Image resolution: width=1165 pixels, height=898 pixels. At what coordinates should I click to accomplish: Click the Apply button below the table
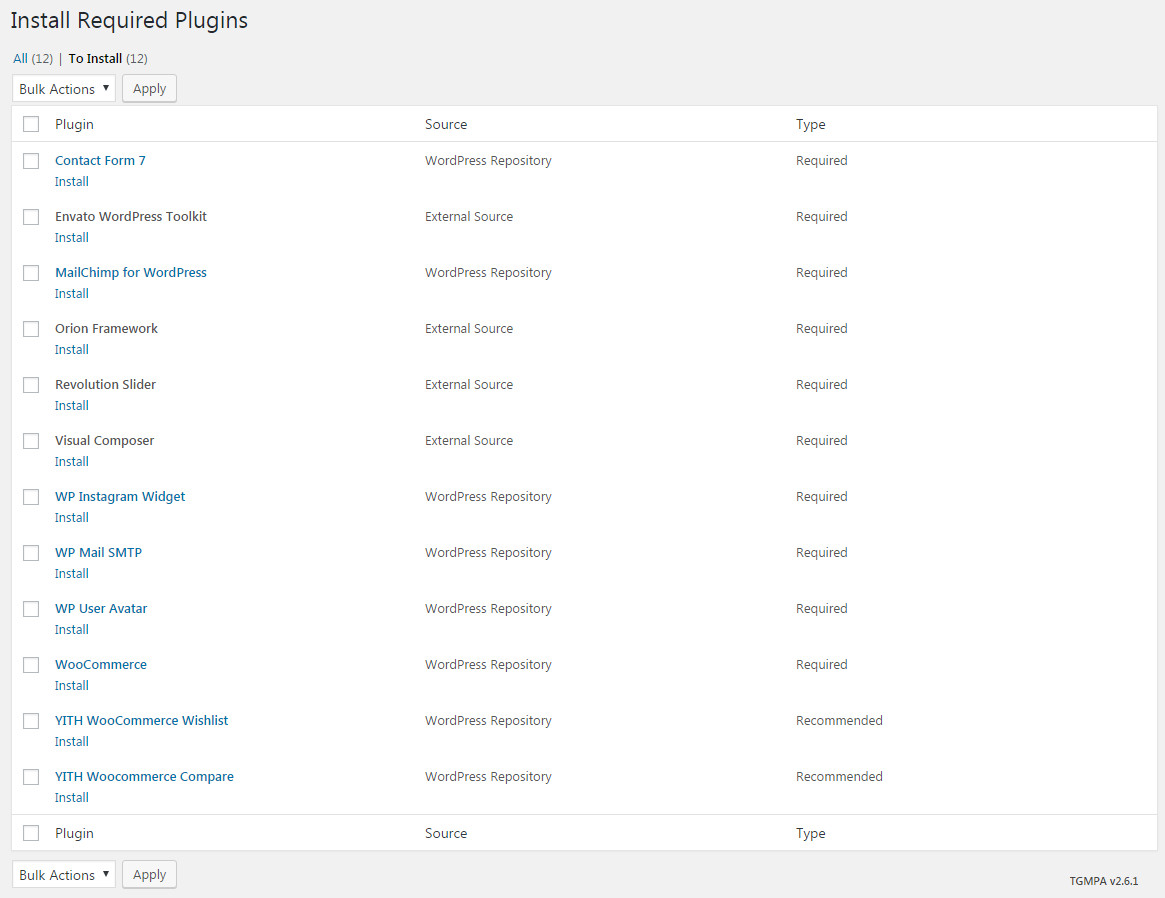[149, 874]
